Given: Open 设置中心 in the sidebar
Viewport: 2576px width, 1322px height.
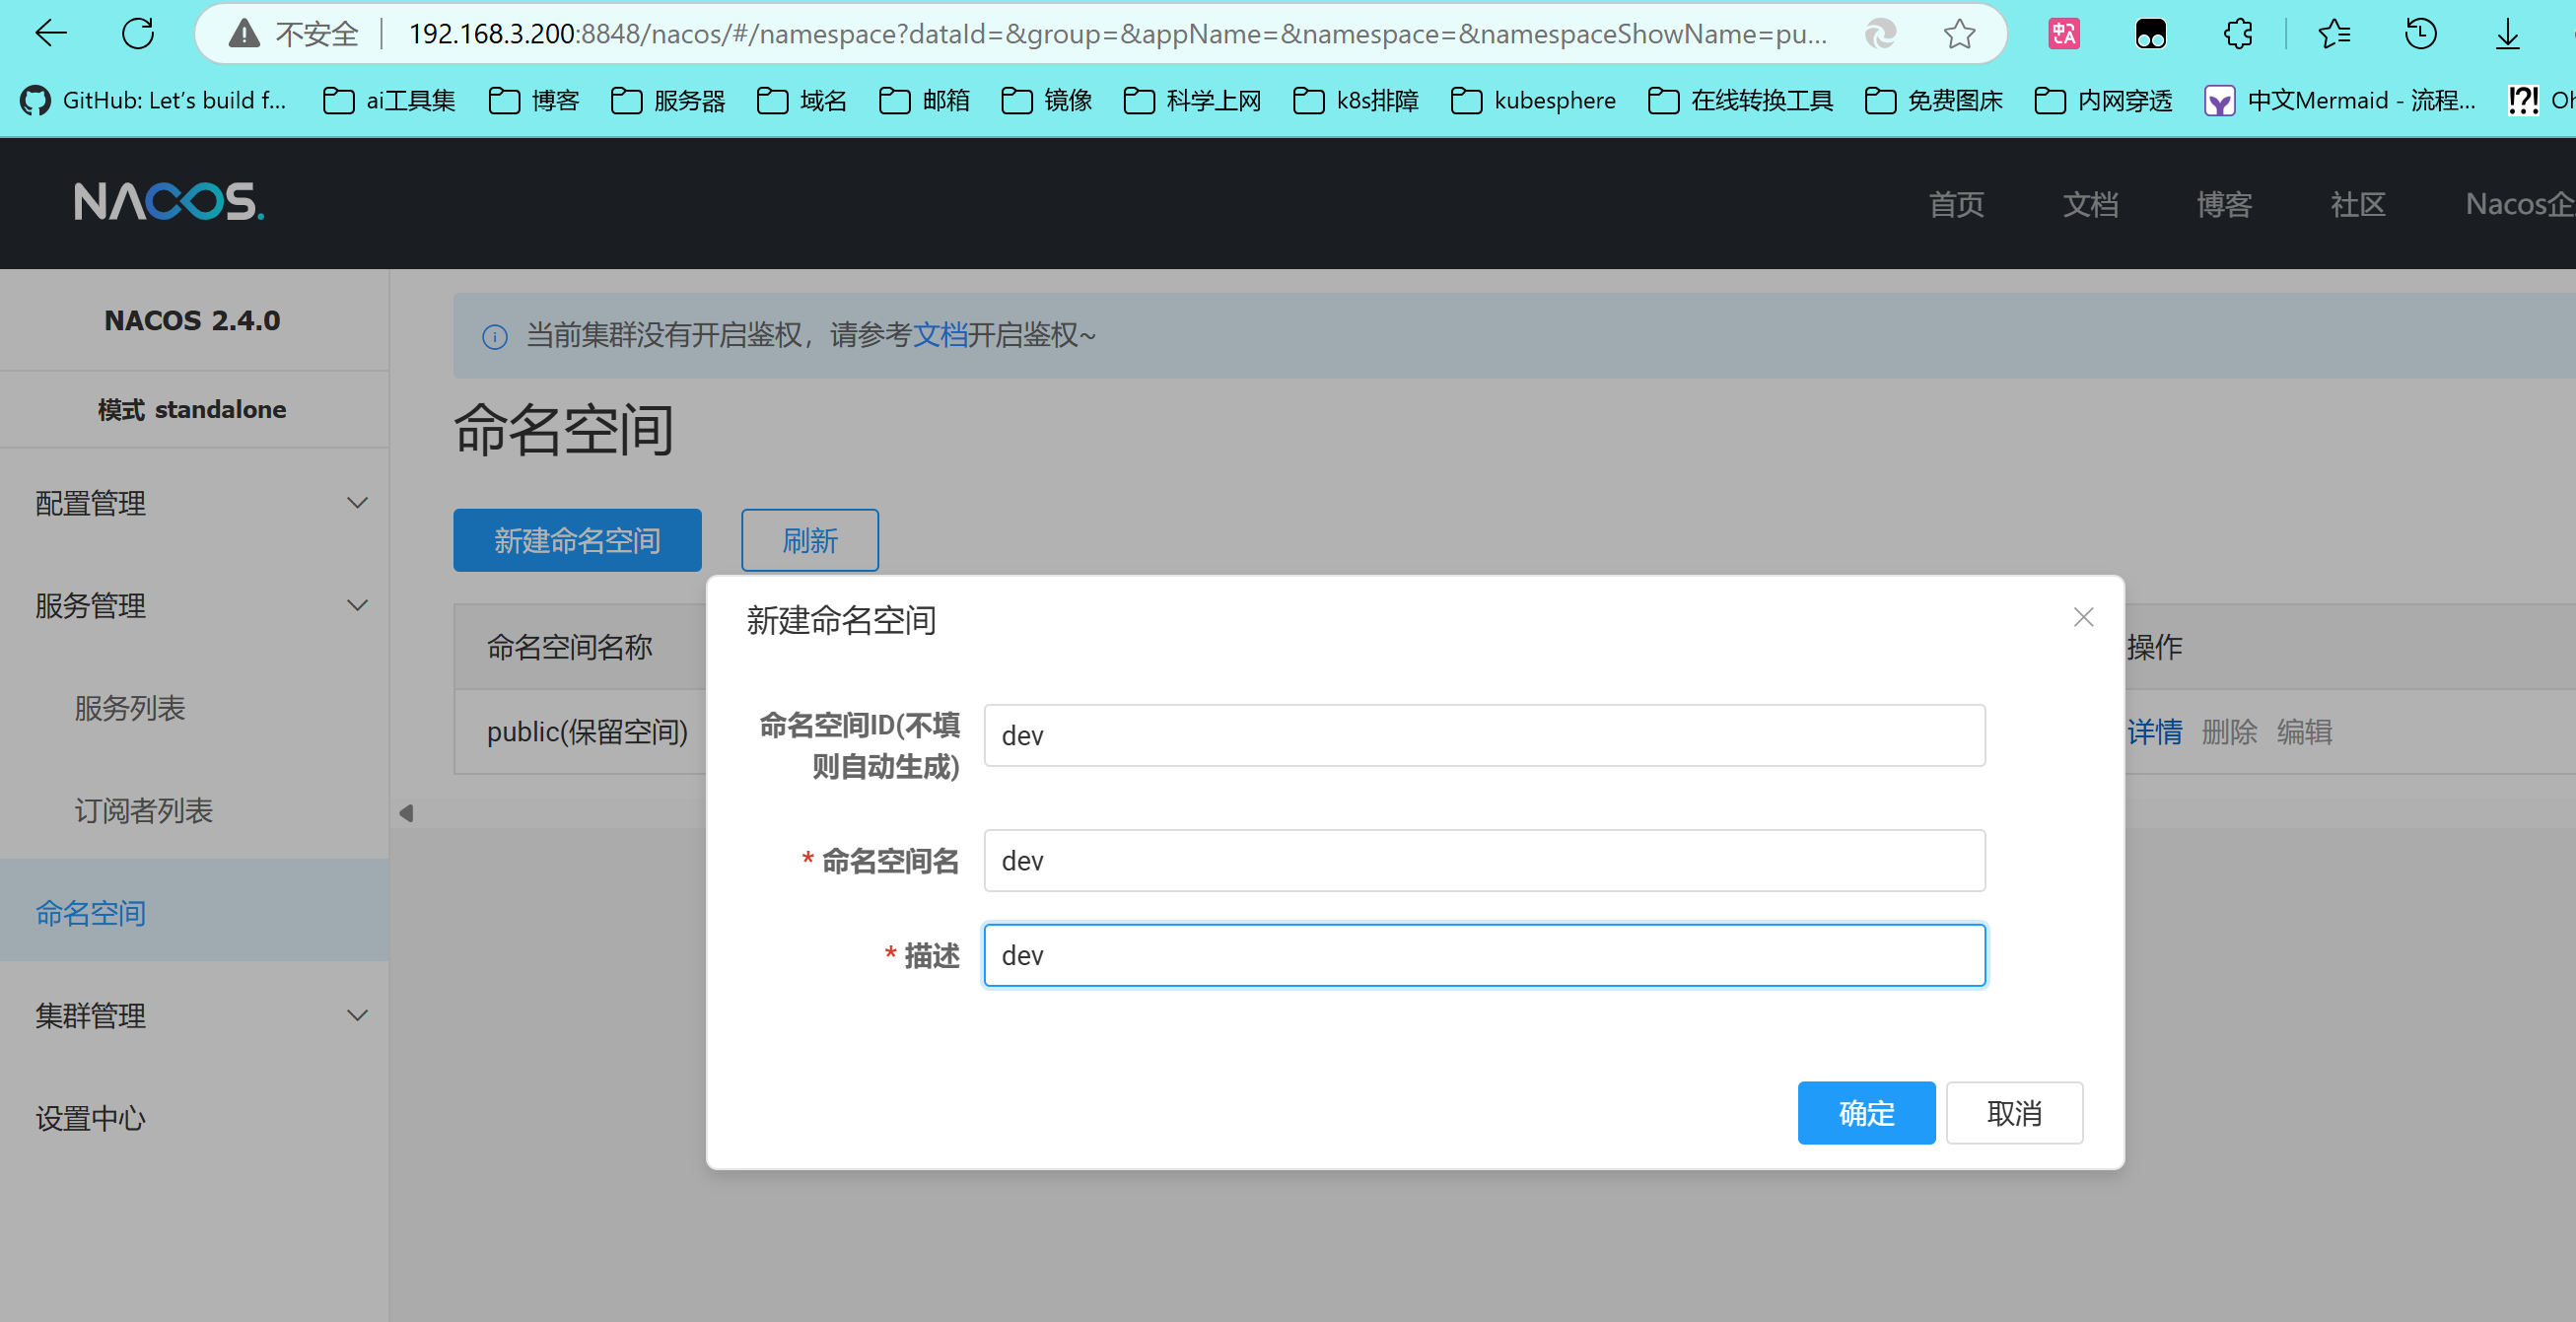Looking at the screenshot, I should pos(91,1118).
